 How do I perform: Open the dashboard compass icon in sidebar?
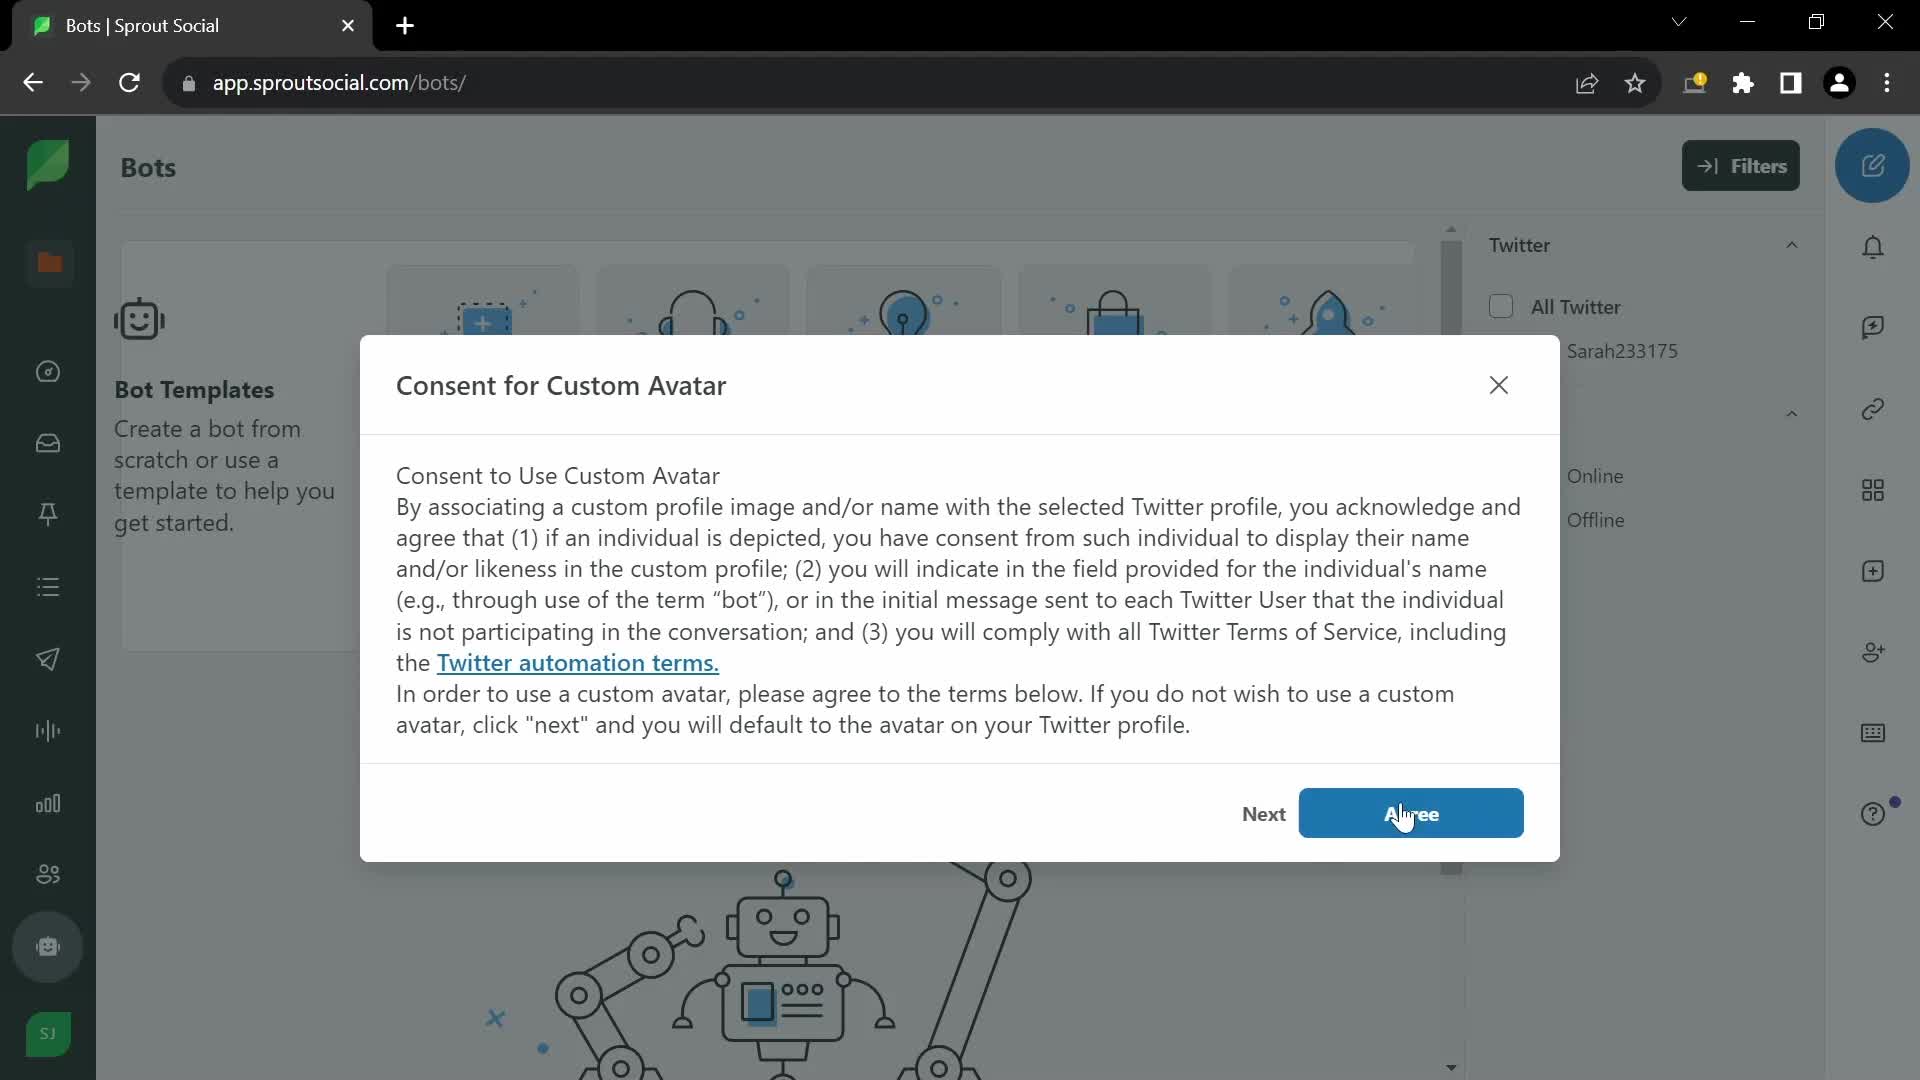click(x=47, y=372)
